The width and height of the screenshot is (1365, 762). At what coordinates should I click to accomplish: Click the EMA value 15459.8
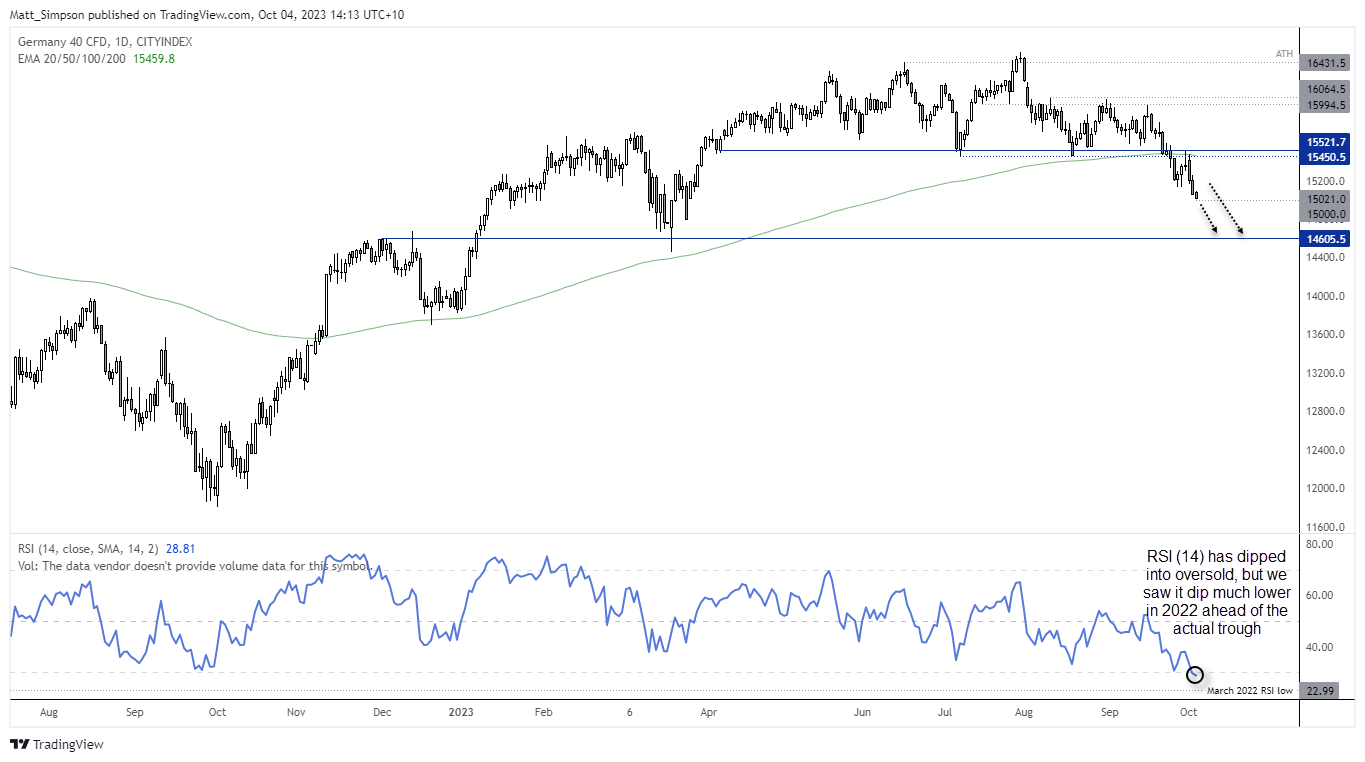[154, 59]
